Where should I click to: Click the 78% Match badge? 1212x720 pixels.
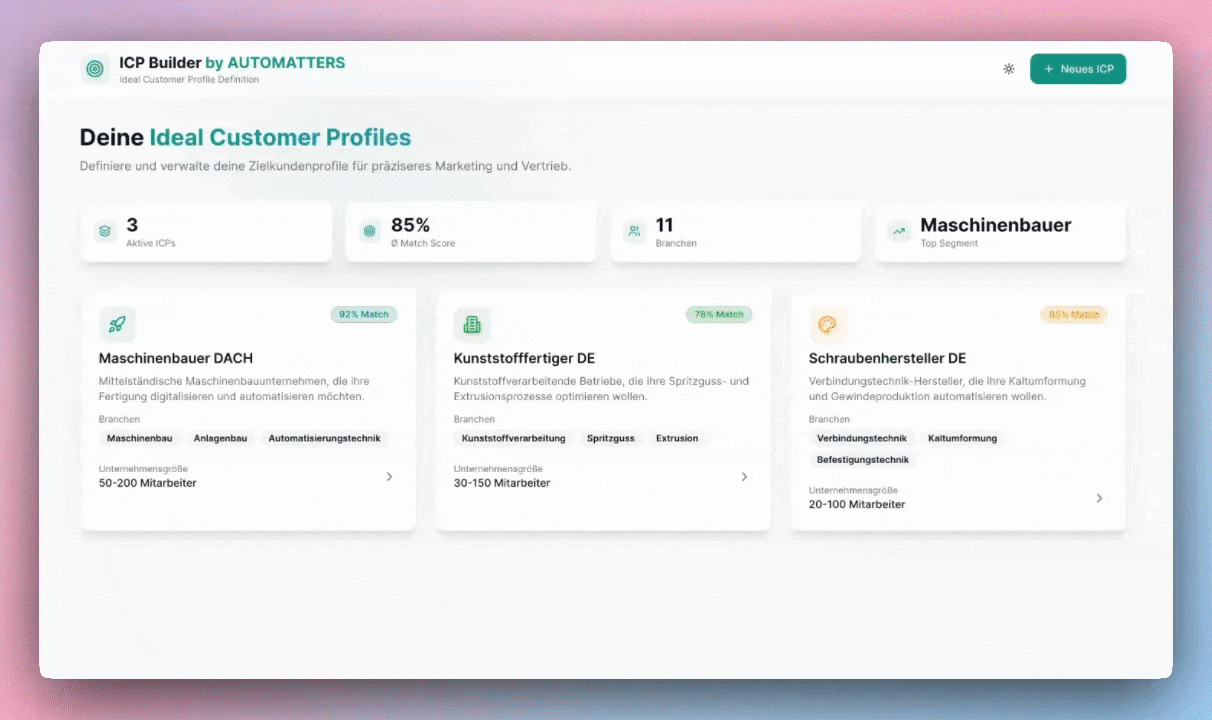coord(718,314)
